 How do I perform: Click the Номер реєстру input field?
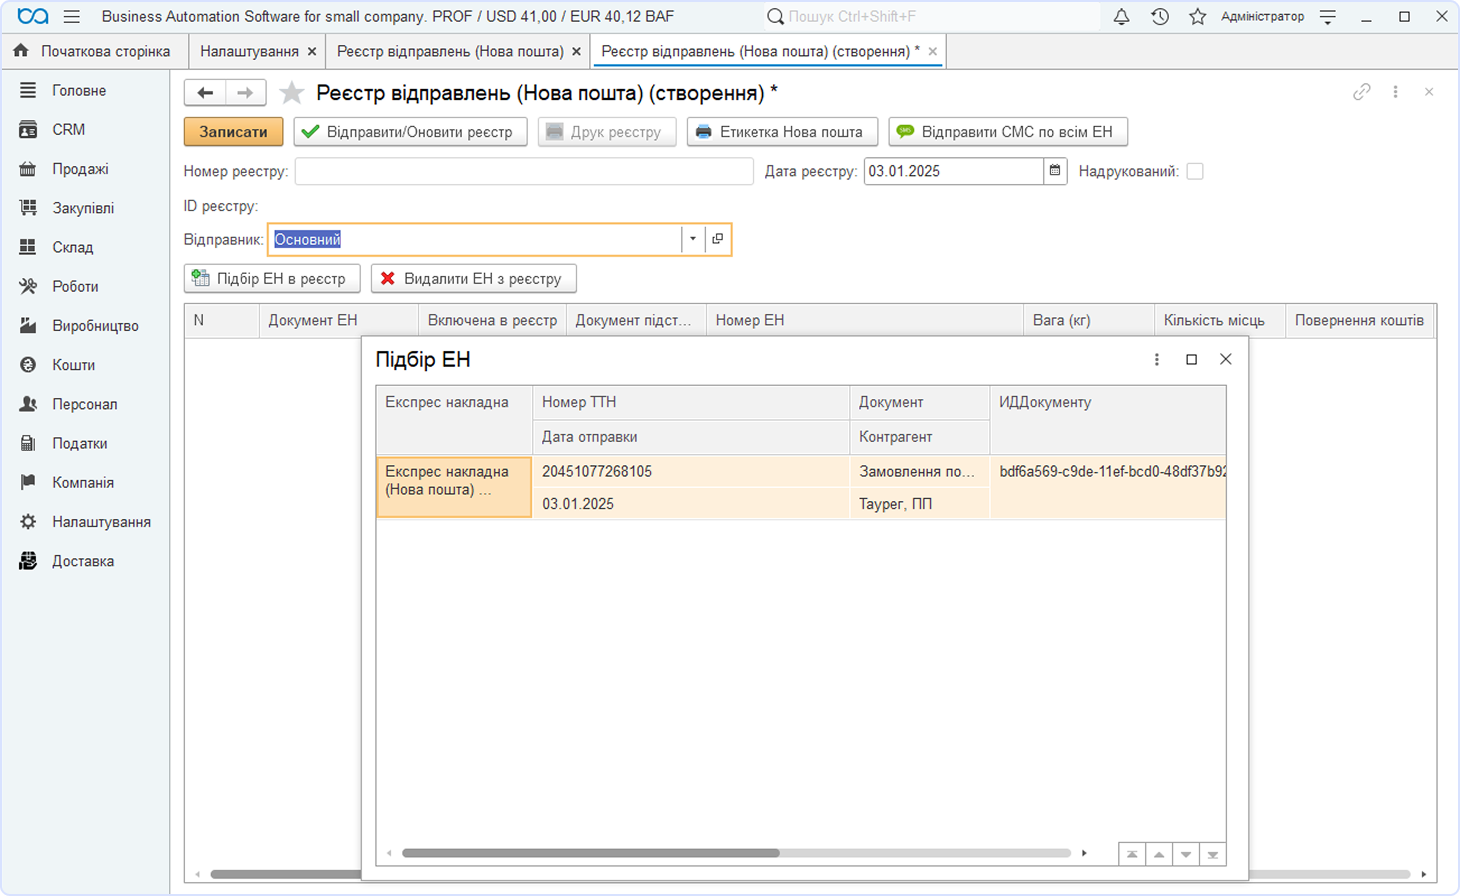tap(524, 171)
